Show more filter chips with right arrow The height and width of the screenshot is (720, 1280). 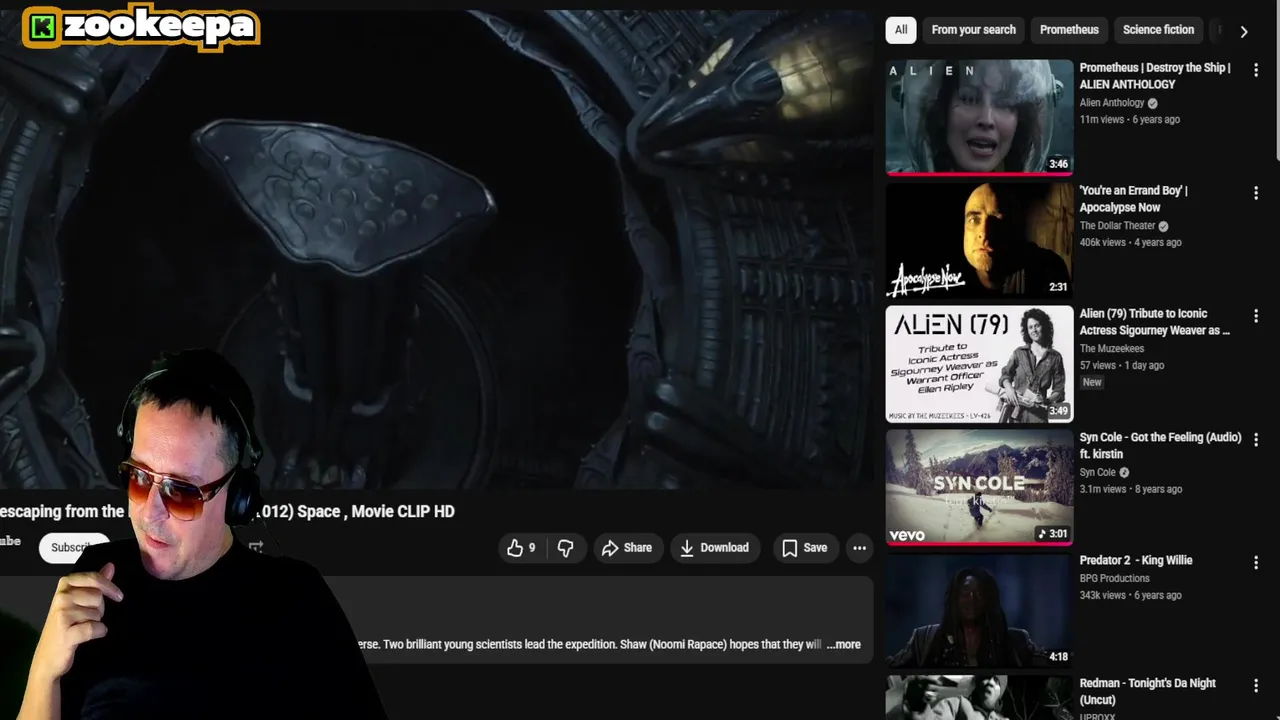(x=1243, y=31)
